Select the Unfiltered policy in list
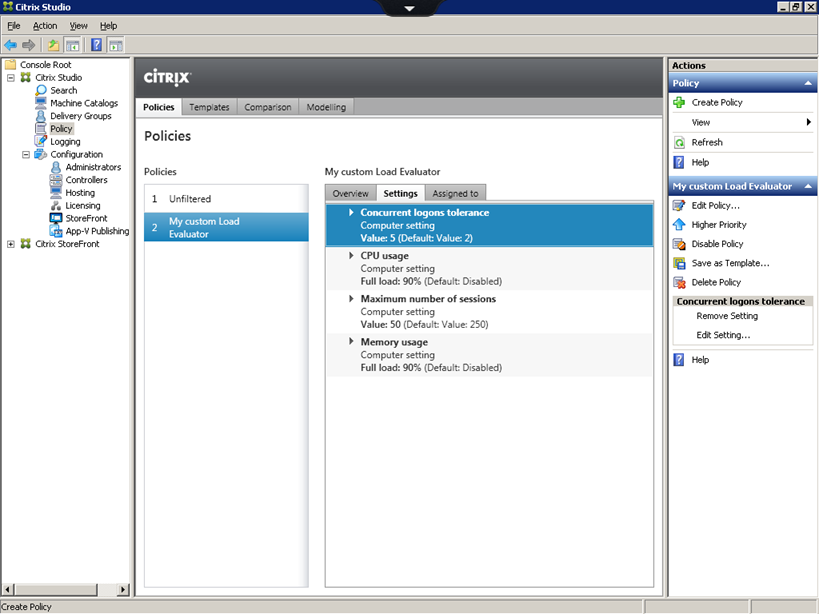819x614 pixels. tap(226, 199)
